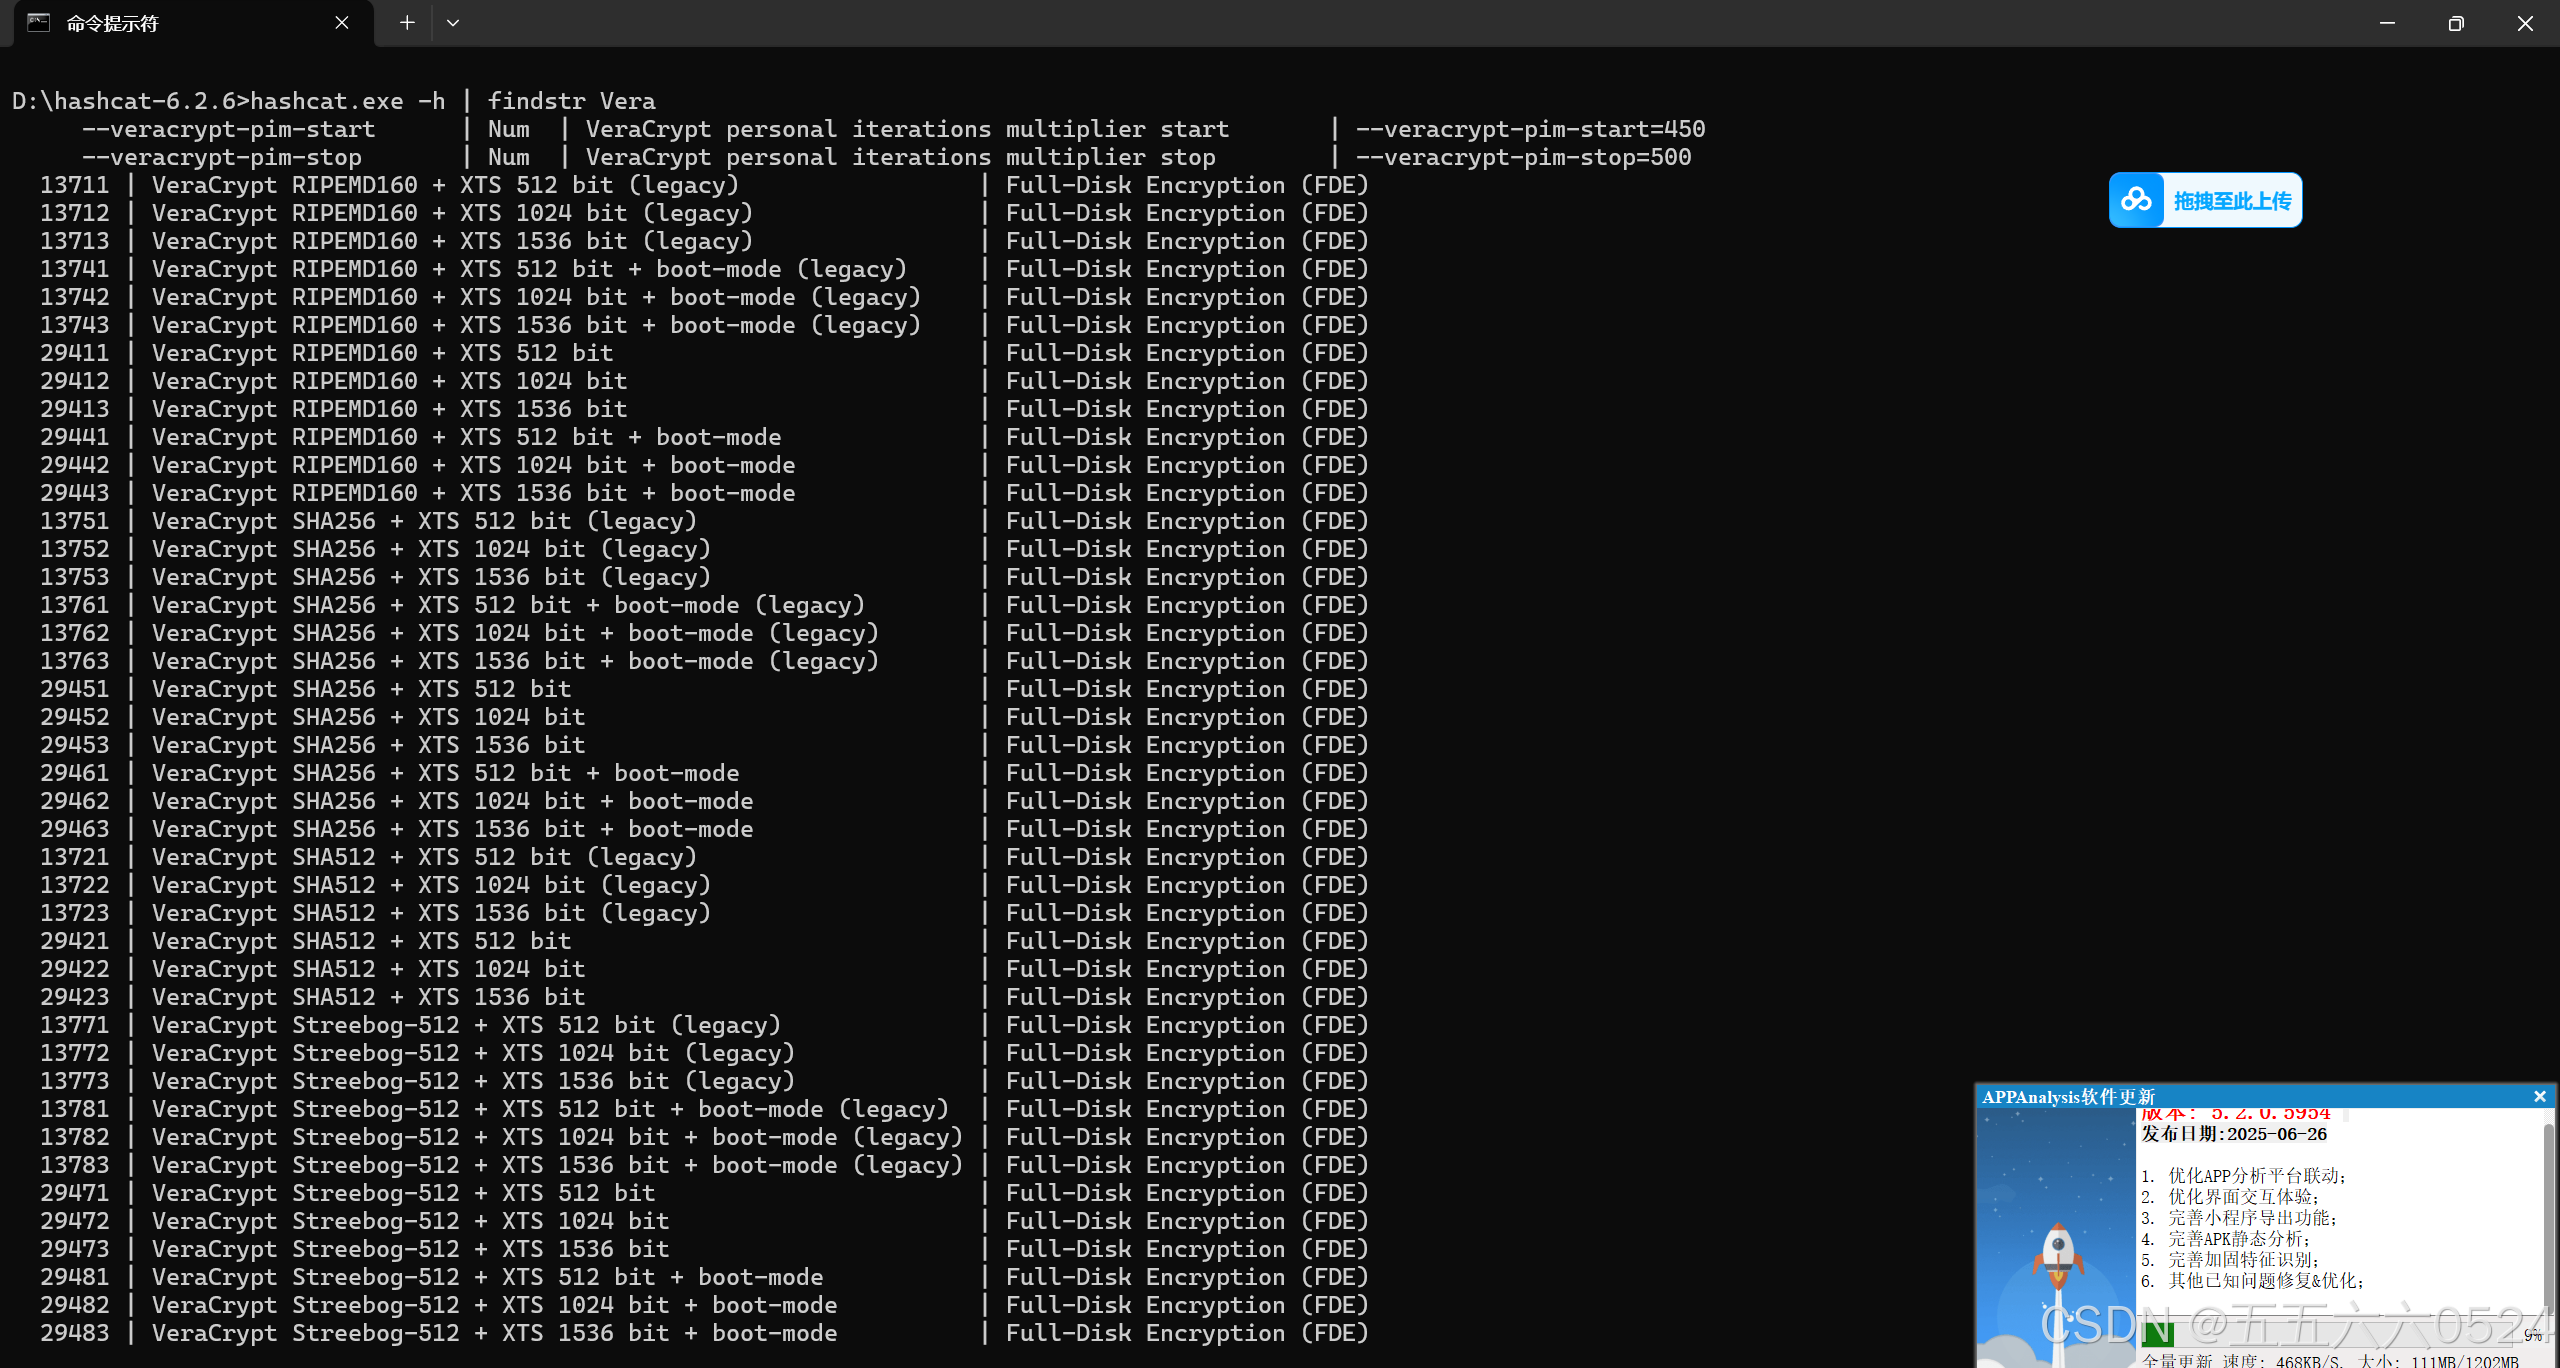Click hash mode 13783 row
This screenshot has height=1368, width=2560.
click(x=704, y=1165)
